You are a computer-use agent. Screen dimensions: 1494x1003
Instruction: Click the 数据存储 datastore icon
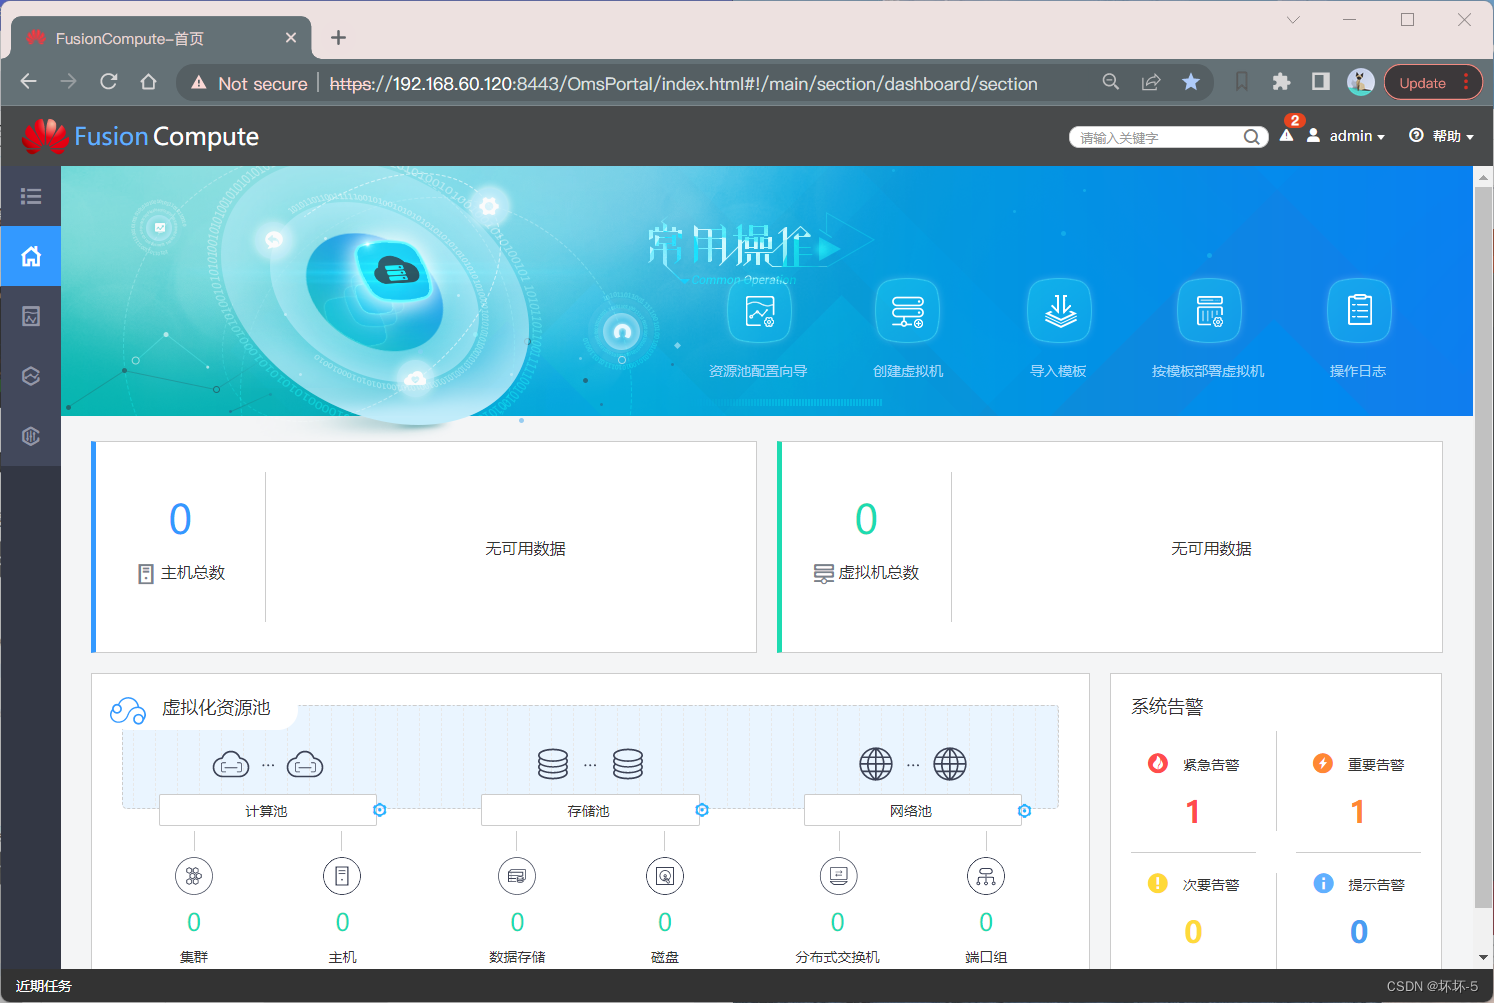click(517, 876)
